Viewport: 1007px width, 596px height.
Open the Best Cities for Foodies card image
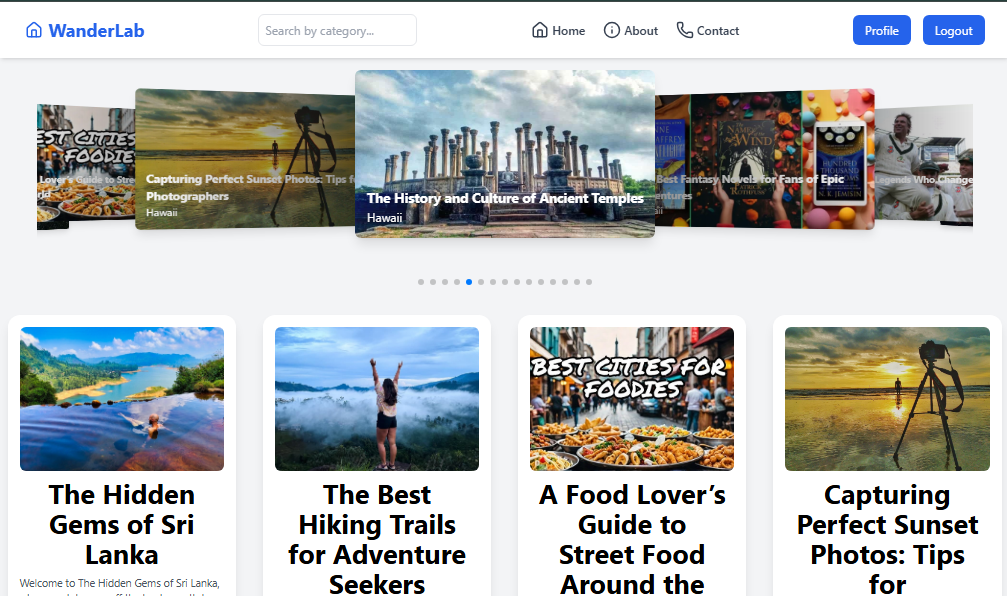(632, 399)
